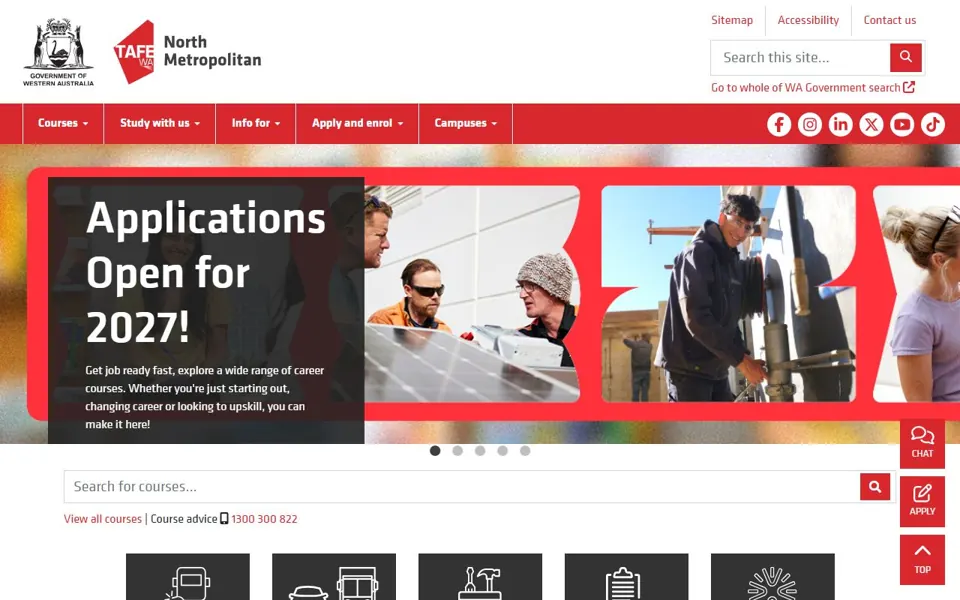Click the course search magnifier button

pyautogui.click(x=875, y=487)
